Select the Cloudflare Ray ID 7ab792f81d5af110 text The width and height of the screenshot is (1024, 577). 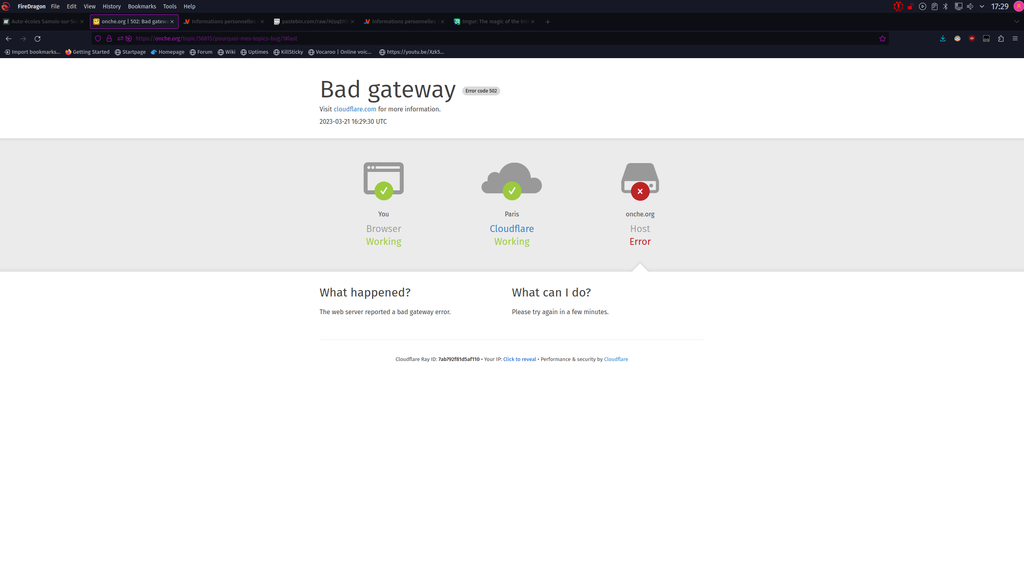tap(458, 359)
